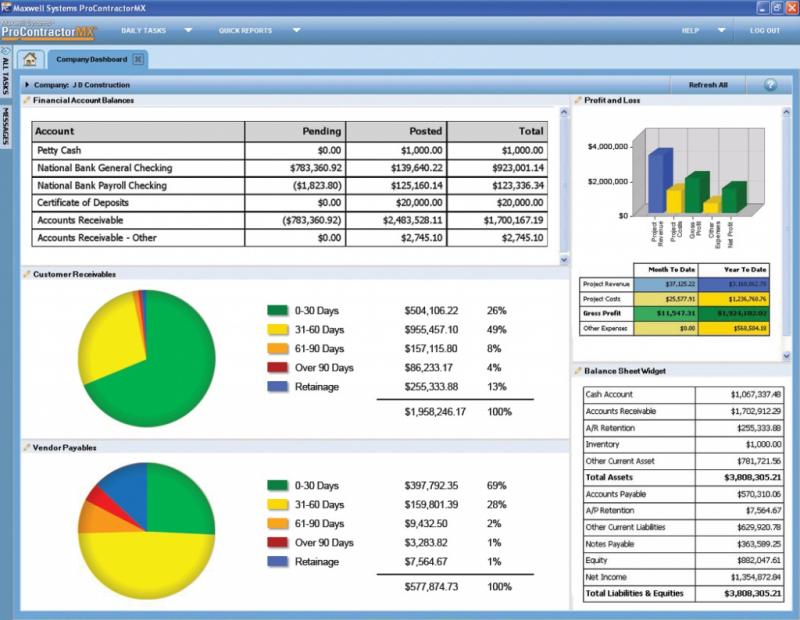Click the "$955,457.10" receivables amount
This screenshot has height=620, width=800.
432,330
